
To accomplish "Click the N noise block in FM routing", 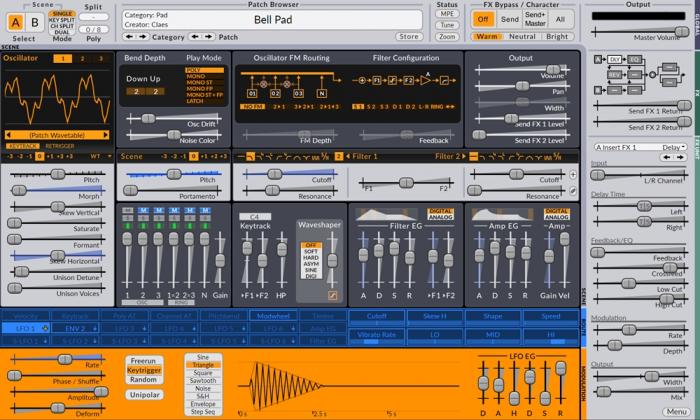I will tap(321, 94).
